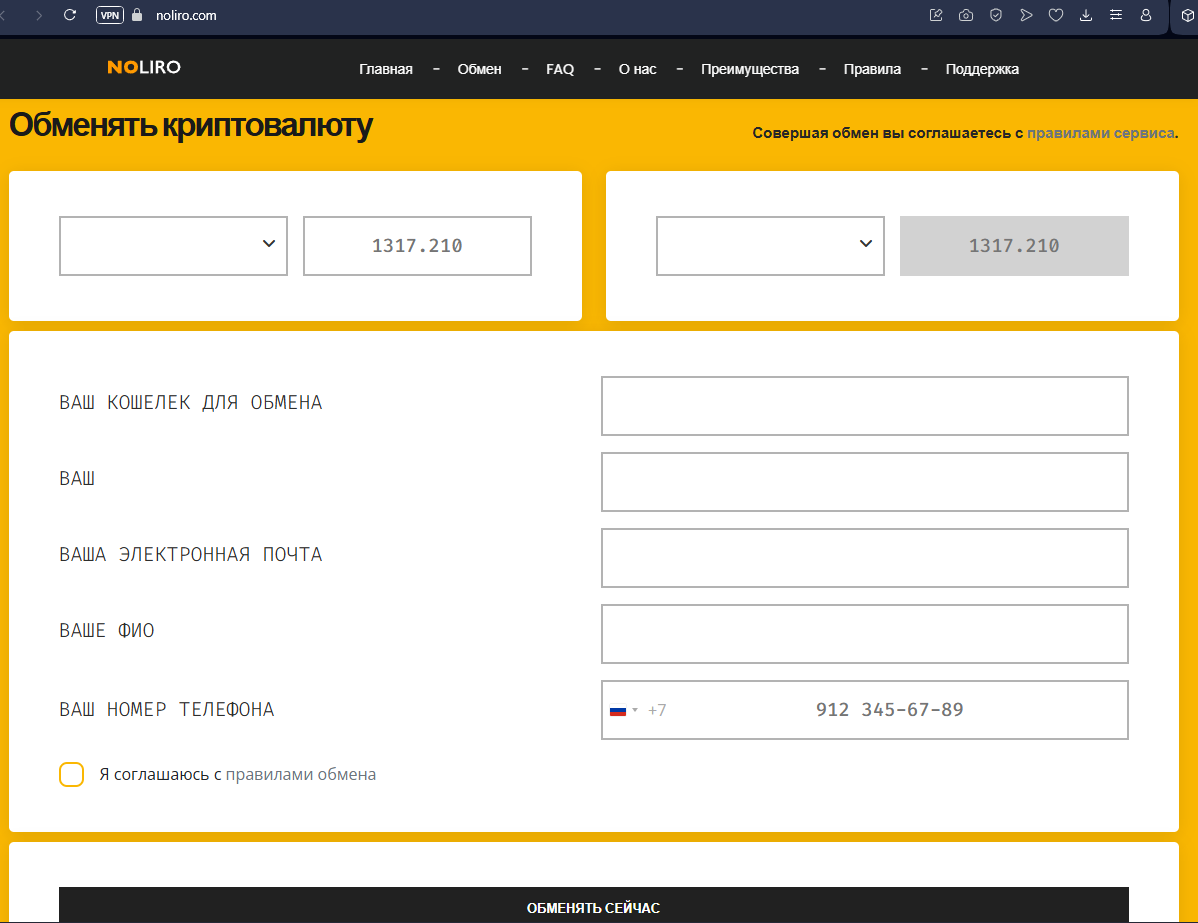The image size is (1198, 923).
Task: Click the edit/annotate icon in the toolbar
Action: pos(936,15)
